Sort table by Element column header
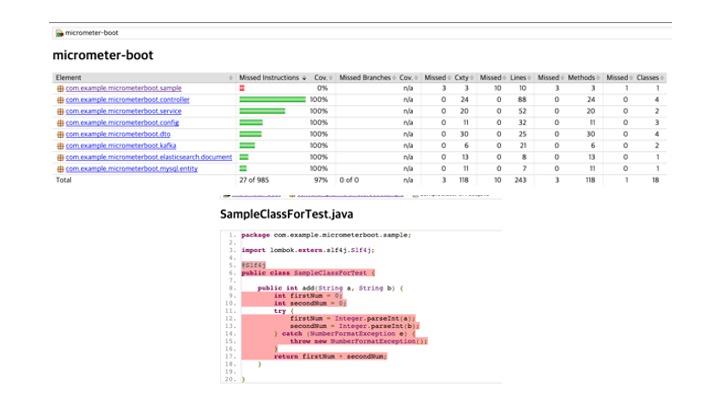Viewport: 720px width, 405px height. (144, 78)
